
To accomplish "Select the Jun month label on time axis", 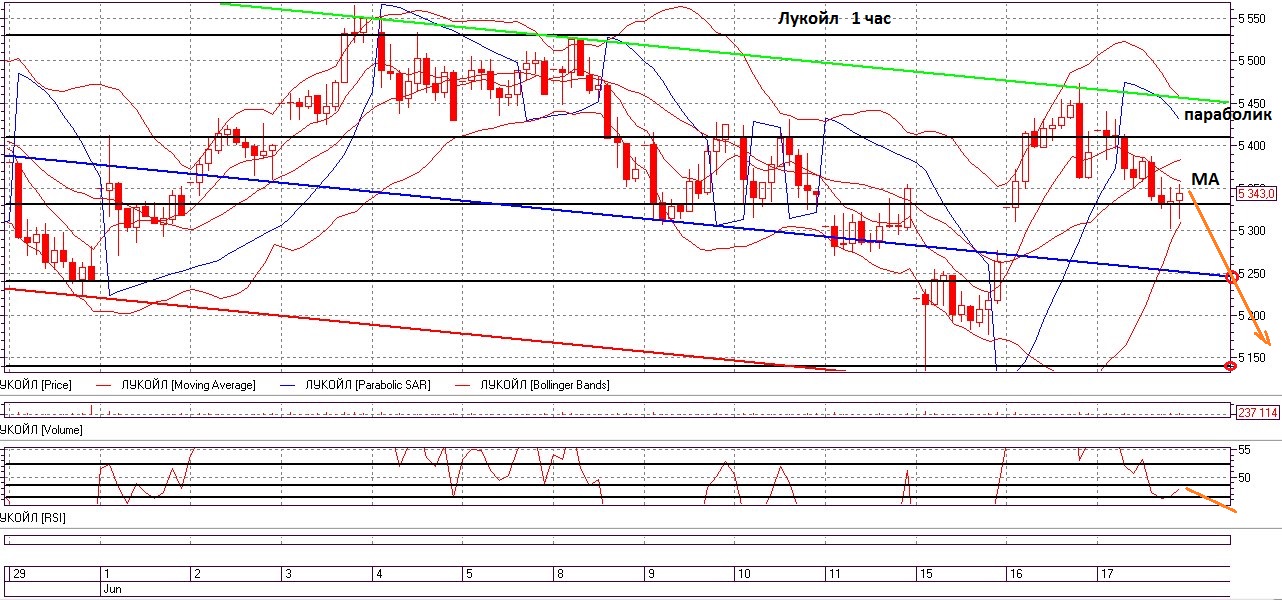I will [x=111, y=590].
